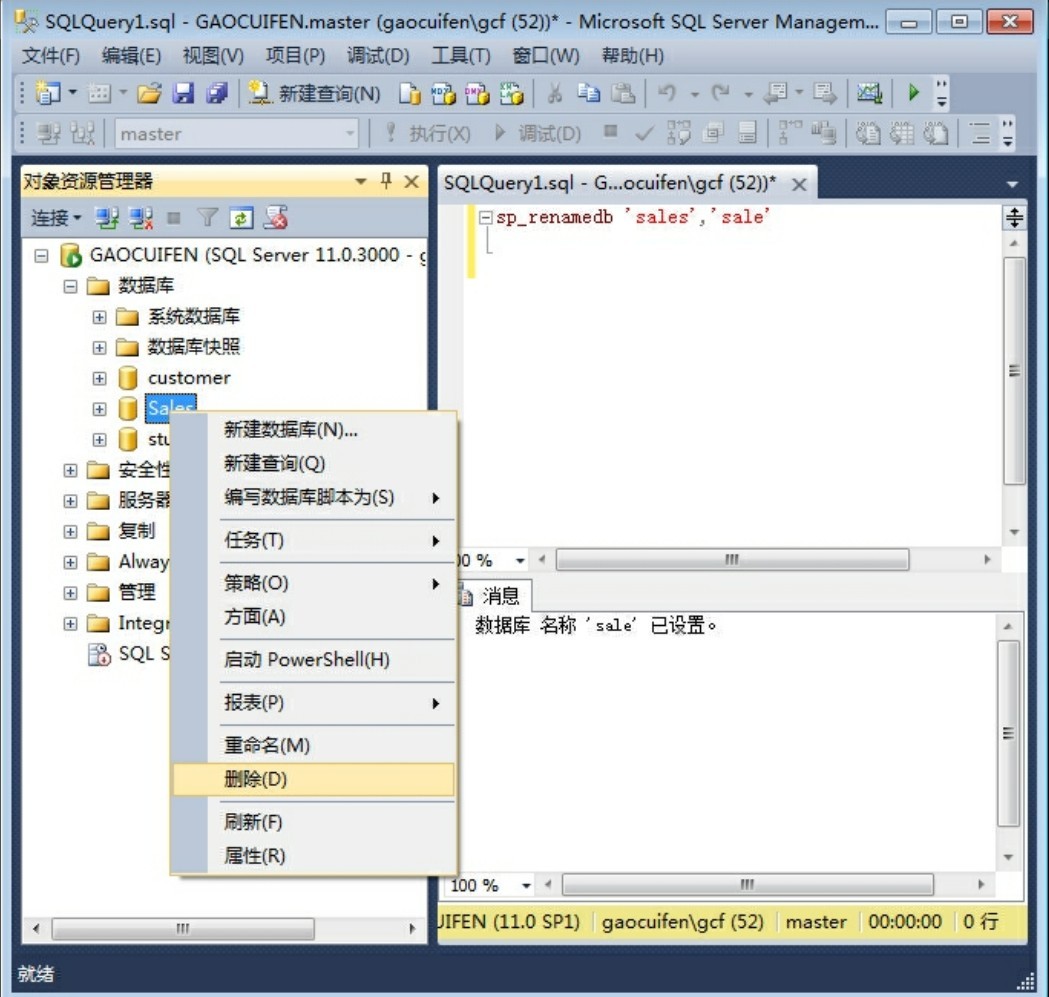Click the Analysis Services MDX query icon

pos(442,93)
